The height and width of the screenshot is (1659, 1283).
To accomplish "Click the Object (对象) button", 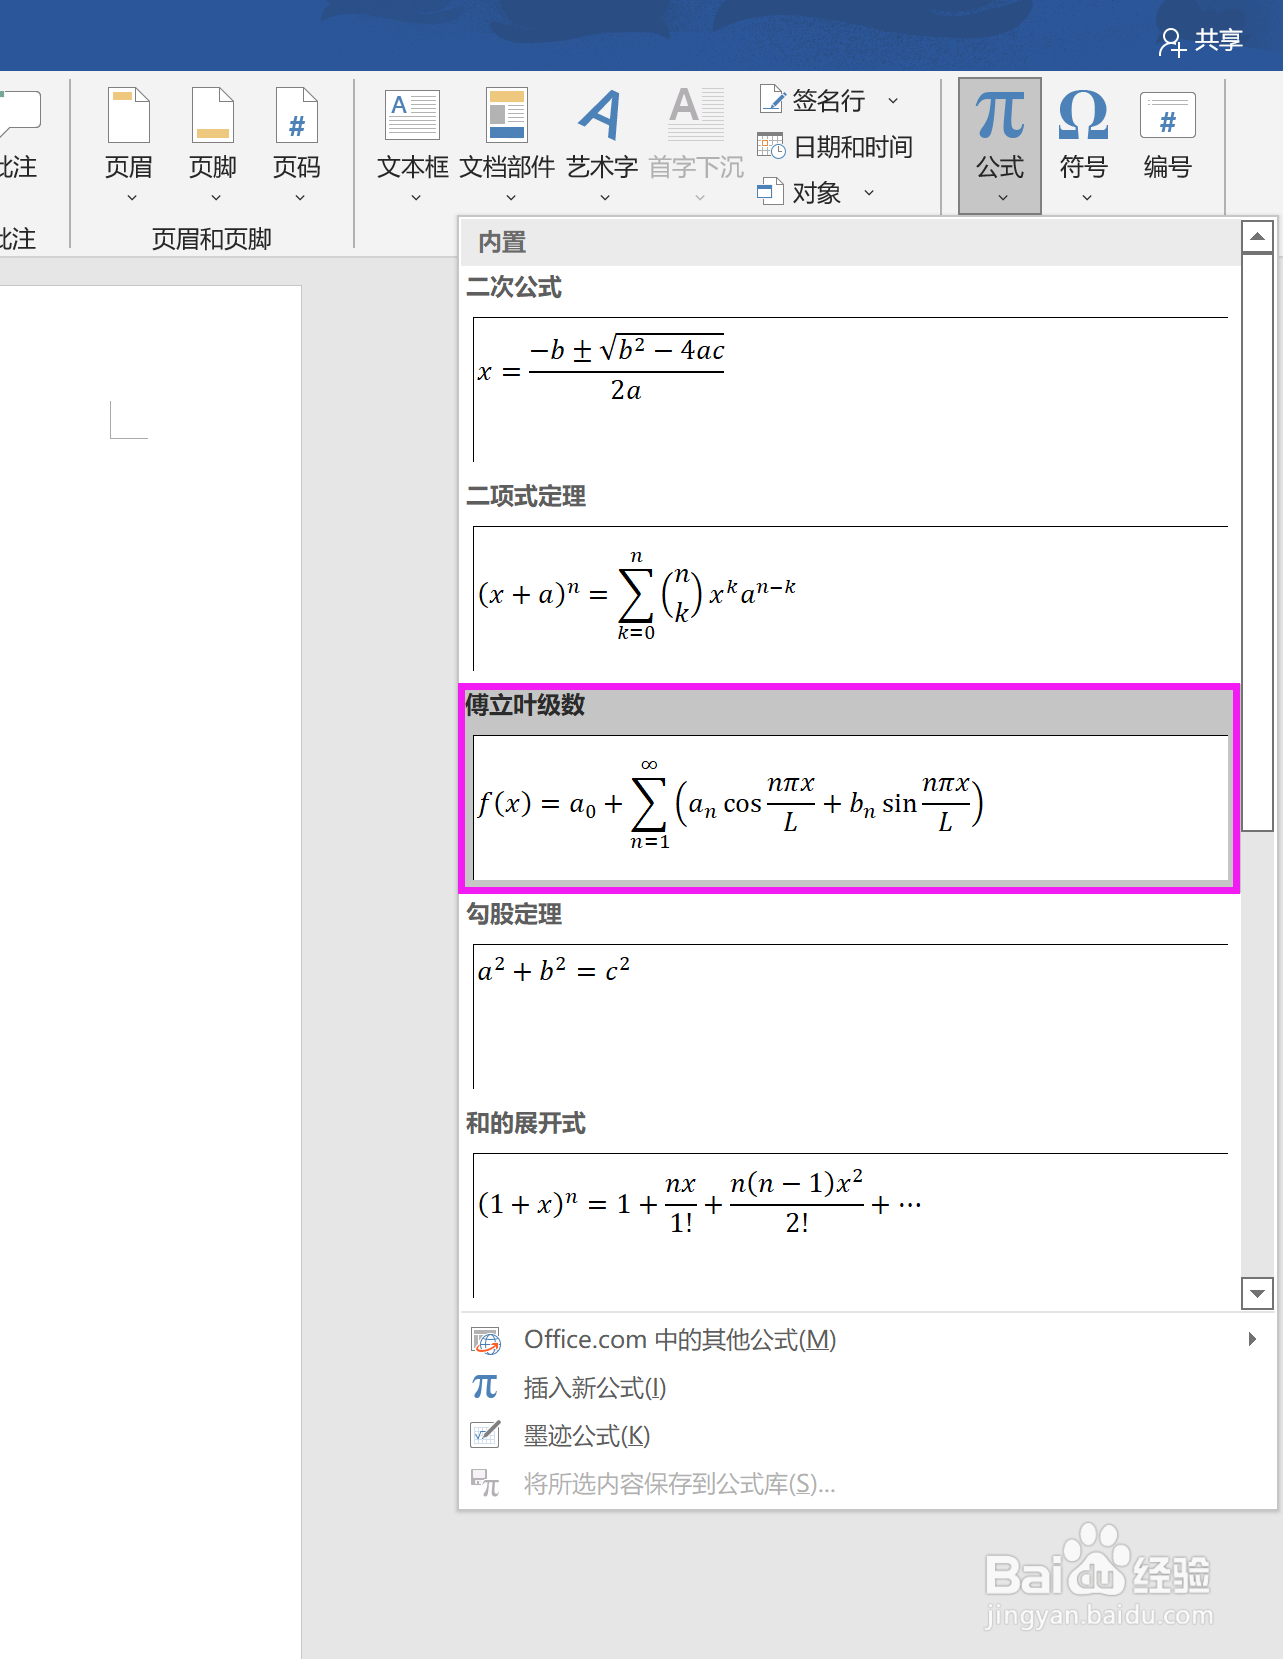I will (x=800, y=192).
